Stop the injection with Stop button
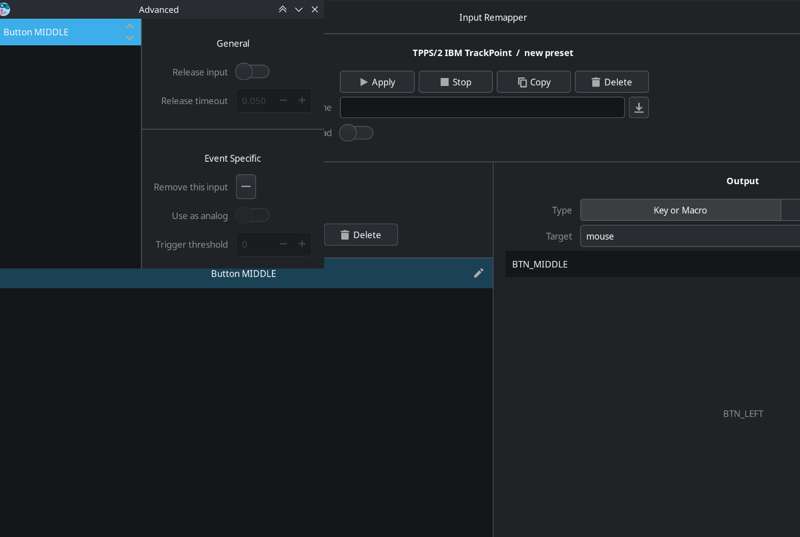The image size is (800, 537). point(456,82)
